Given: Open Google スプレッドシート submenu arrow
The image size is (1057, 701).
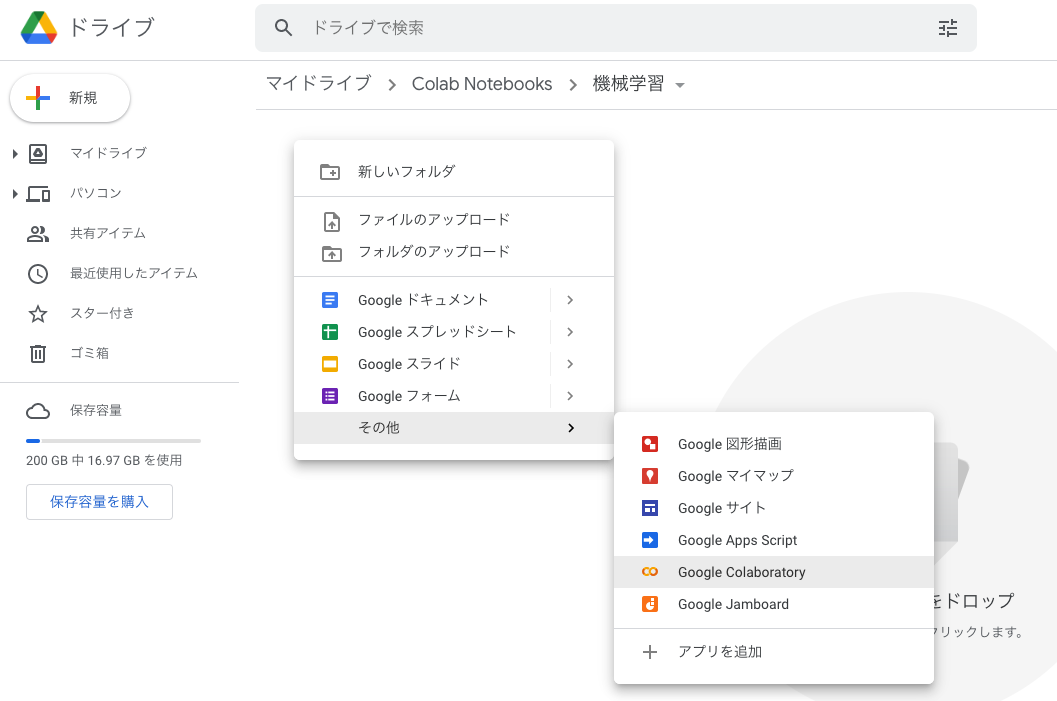Looking at the screenshot, I should point(570,332).
